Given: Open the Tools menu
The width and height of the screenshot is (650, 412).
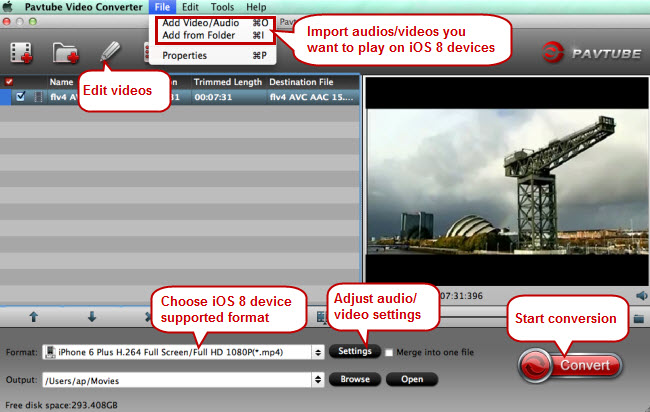Looking at the screenshot, I should tap(222, 7).
